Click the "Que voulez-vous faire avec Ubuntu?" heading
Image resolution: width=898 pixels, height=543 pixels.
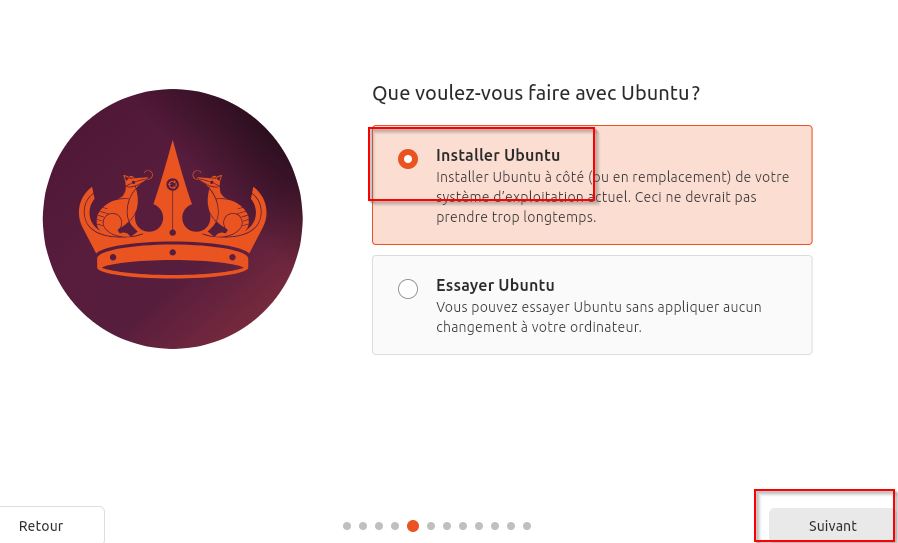[x=536, y=93]
